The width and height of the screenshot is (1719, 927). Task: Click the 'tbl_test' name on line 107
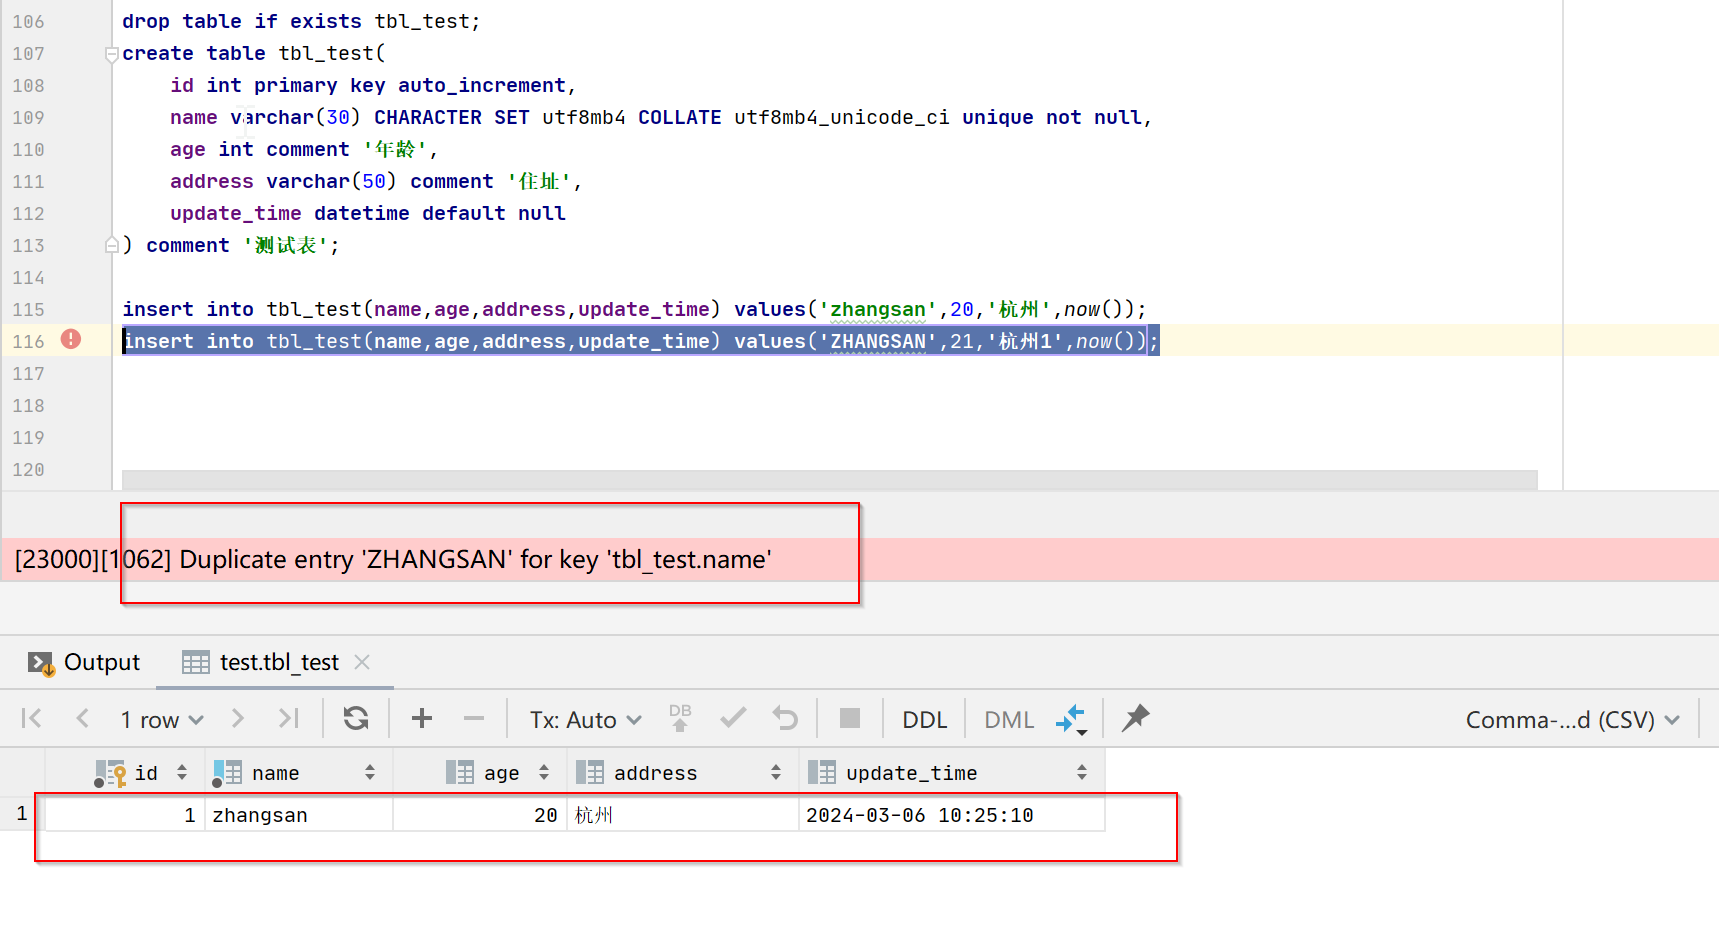coord(326,53)
